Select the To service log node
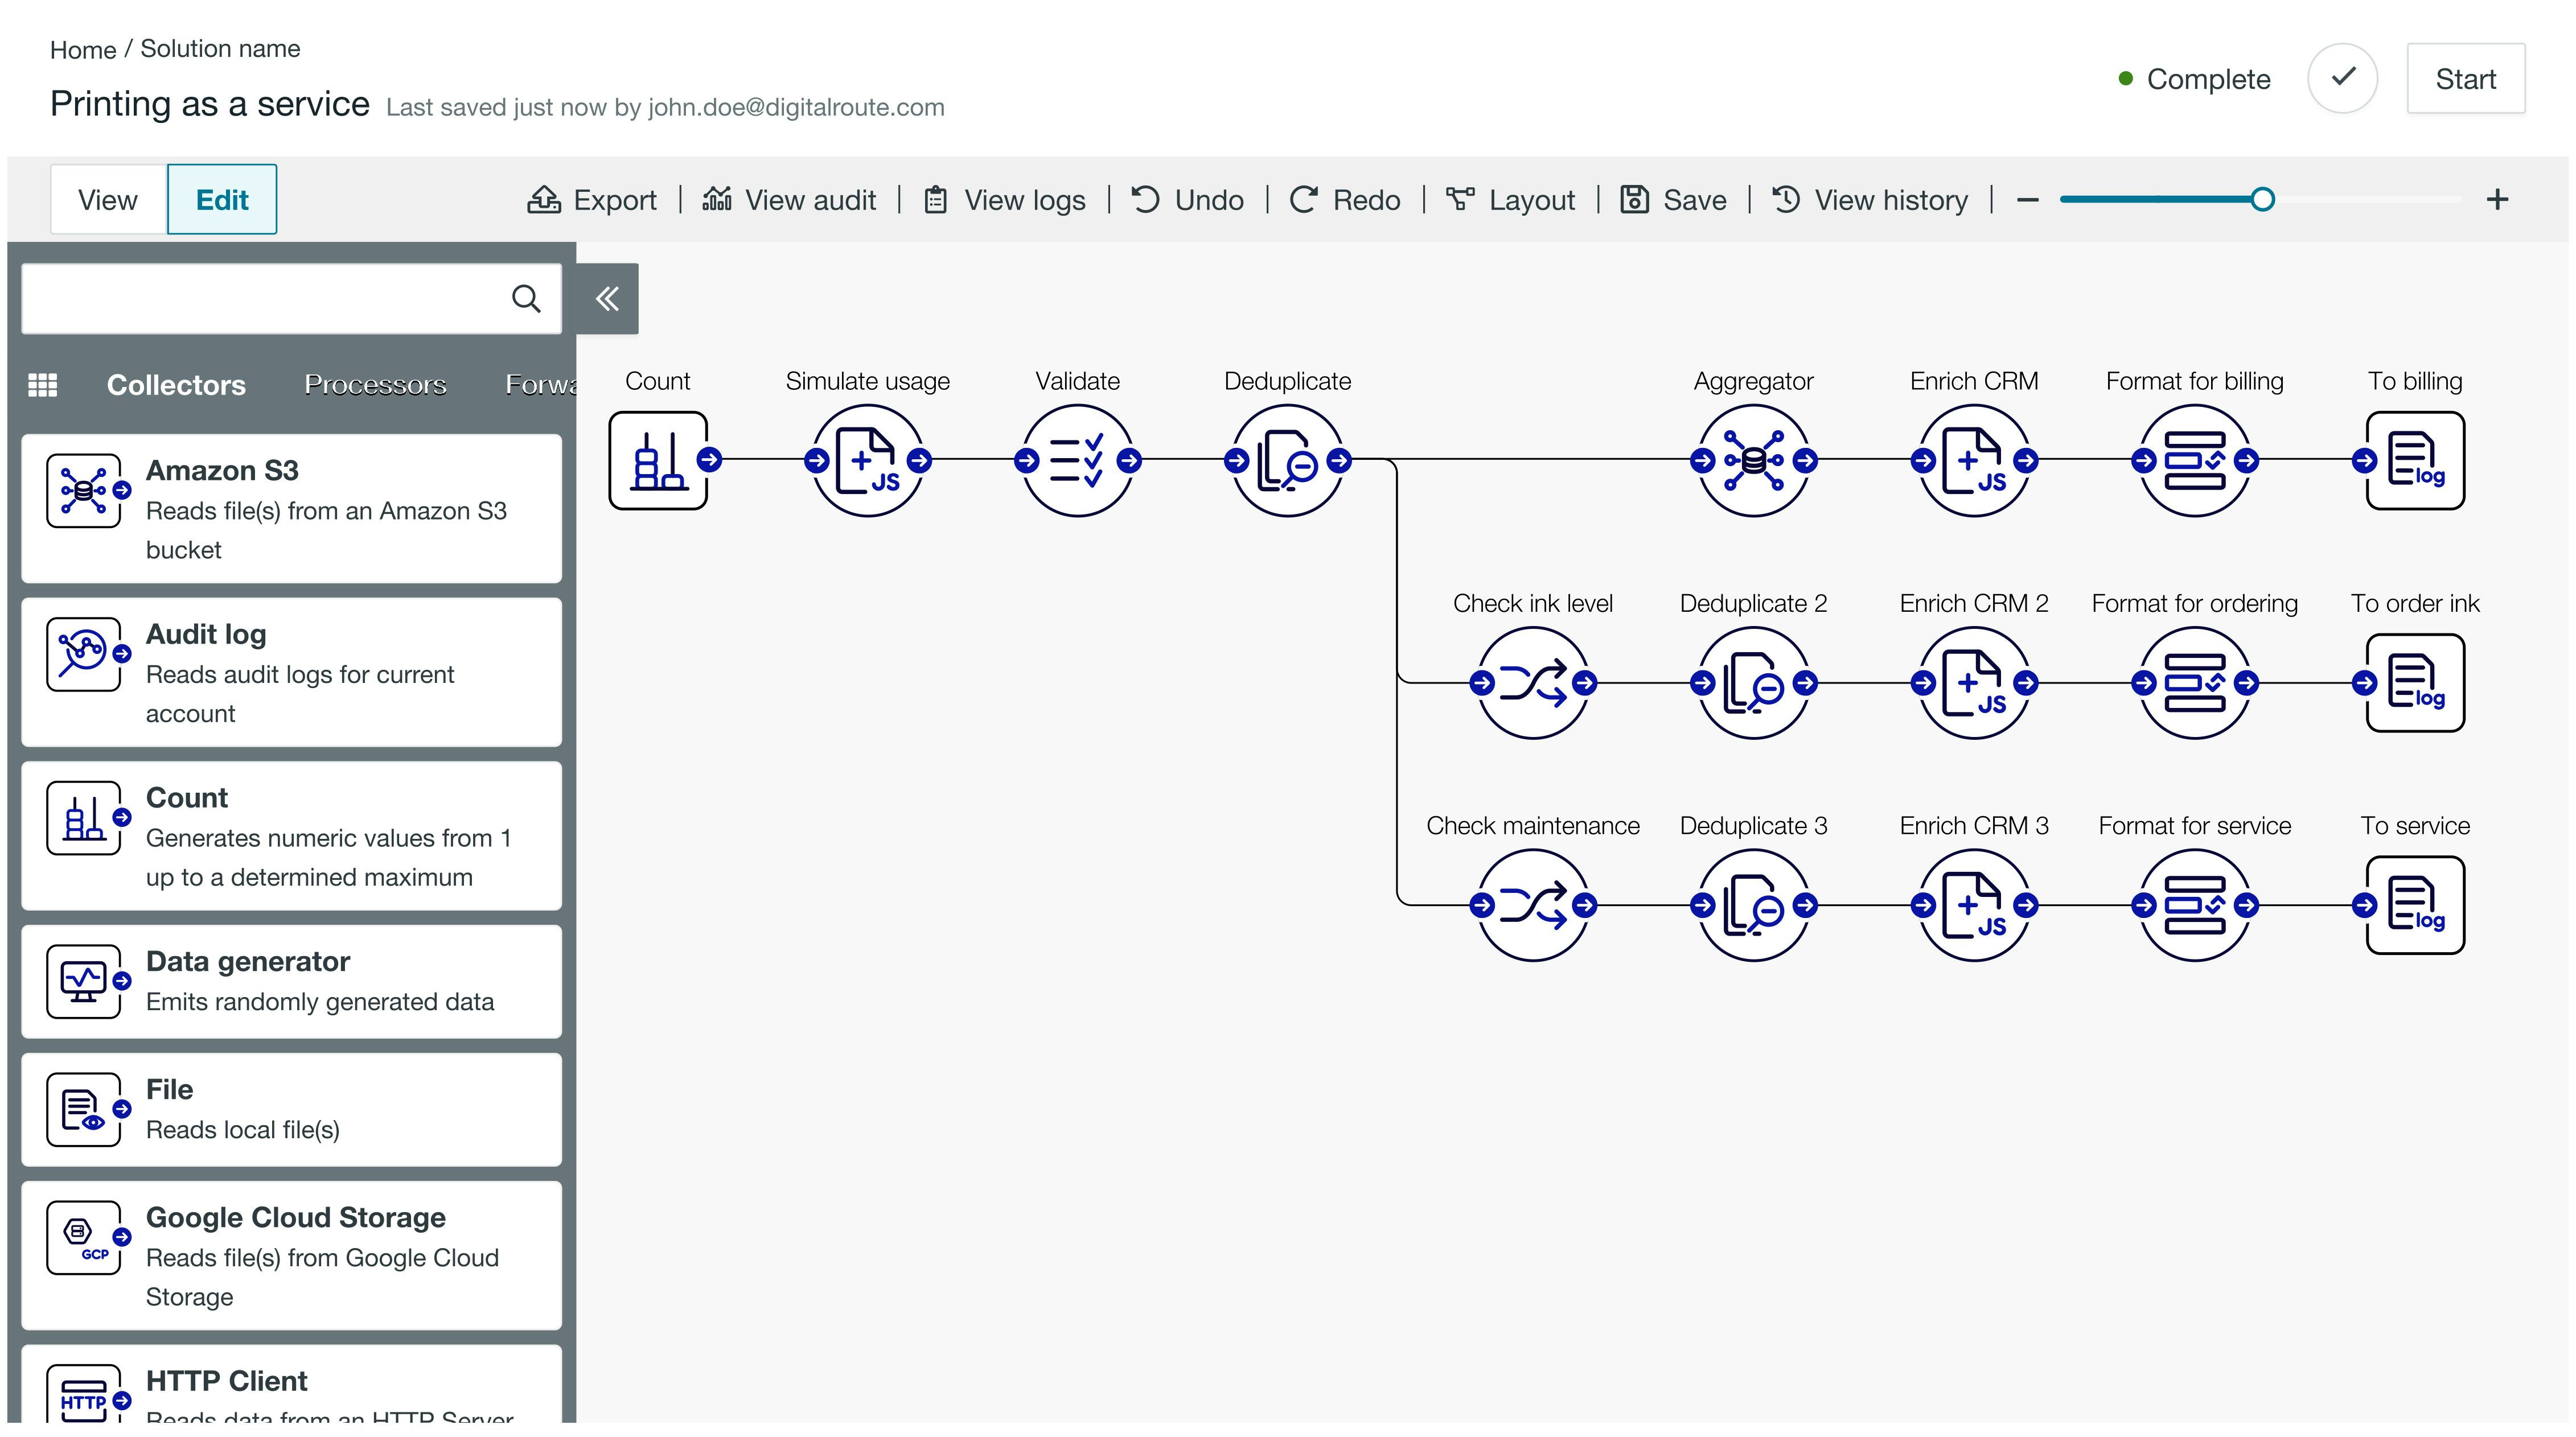This screenshot has height=1437, width=2576. (2415, 905)
